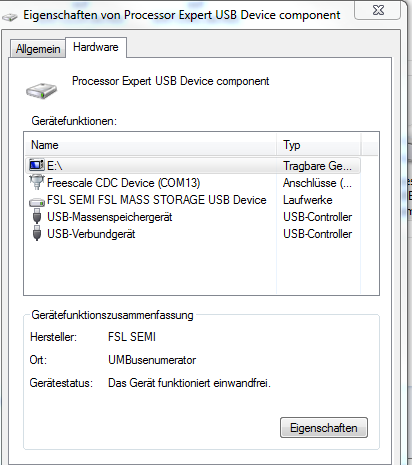Click the Tragbare Ge... type cell
The image size is (412, 465).
click(317, 166)
